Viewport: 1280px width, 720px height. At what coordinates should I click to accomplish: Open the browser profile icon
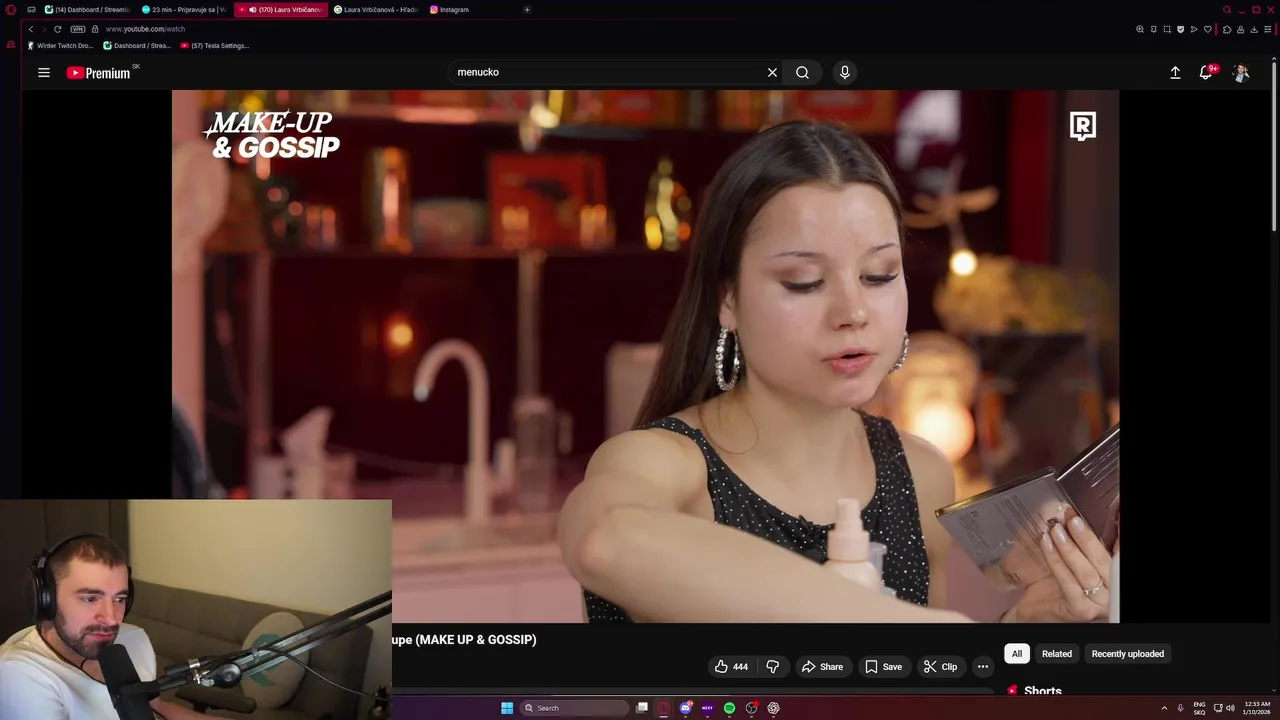[1241, 29]
